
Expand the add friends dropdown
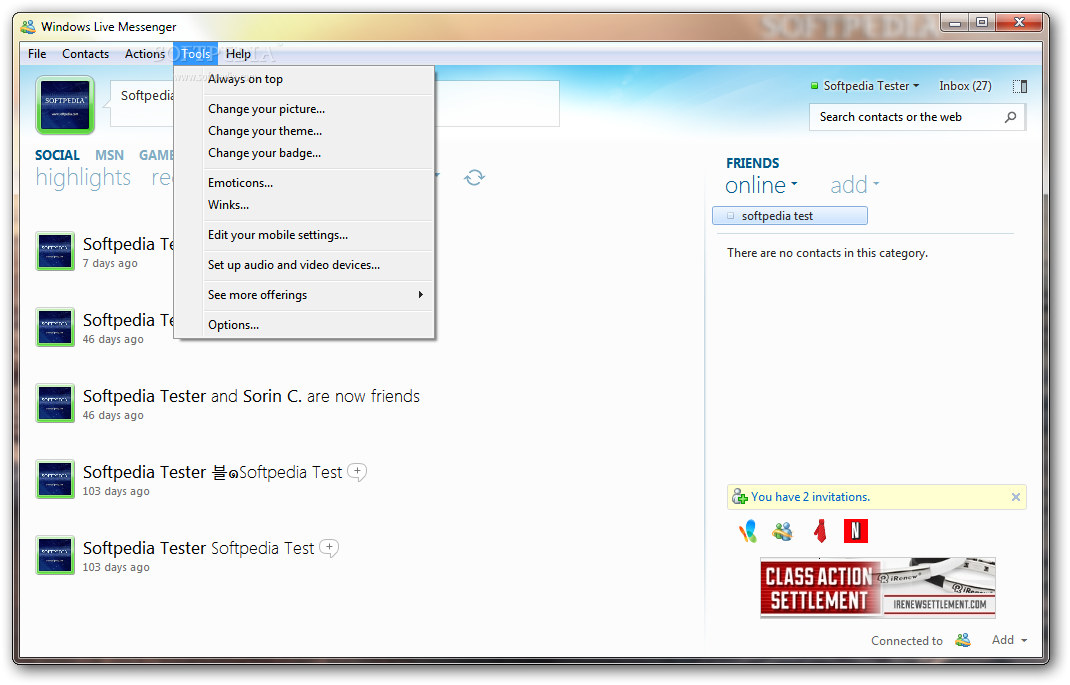tap(854, 185)
